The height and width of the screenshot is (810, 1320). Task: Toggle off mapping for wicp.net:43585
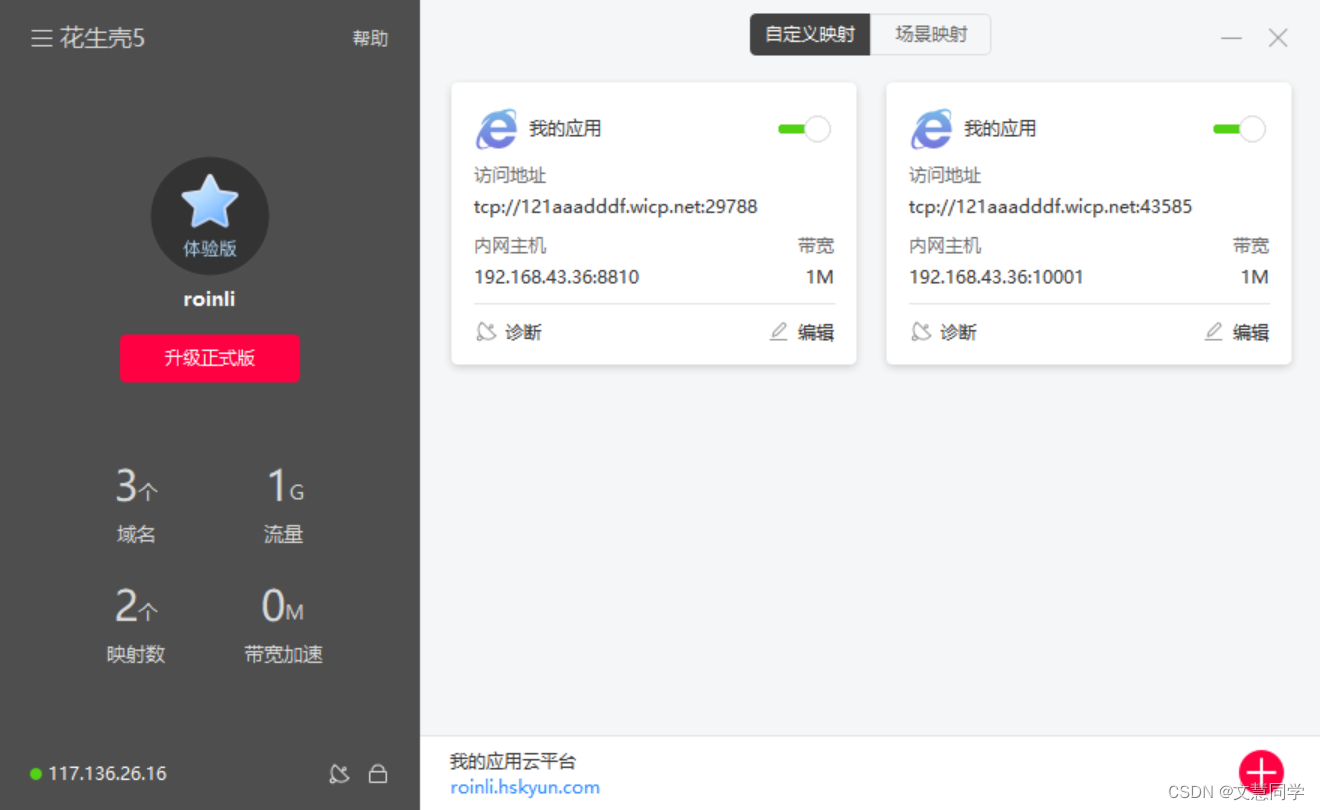(1239, 129)
